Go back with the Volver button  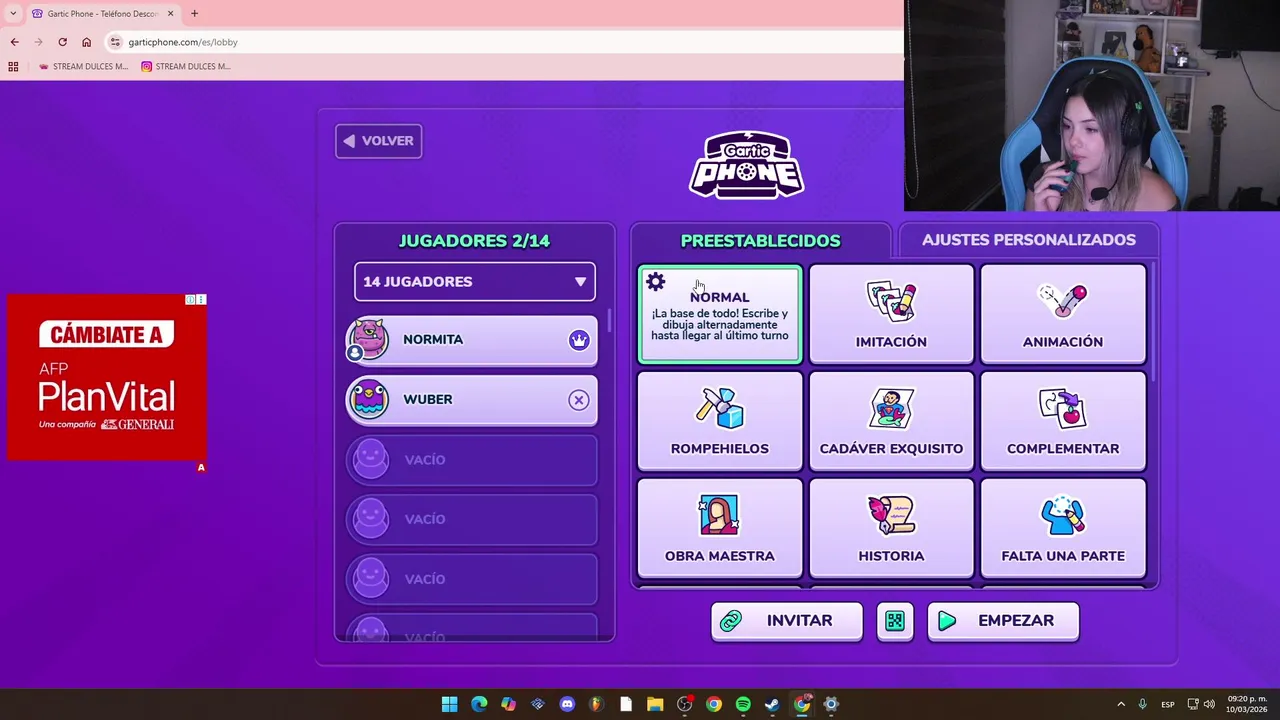pyautogui.click(x=379, y=141)
